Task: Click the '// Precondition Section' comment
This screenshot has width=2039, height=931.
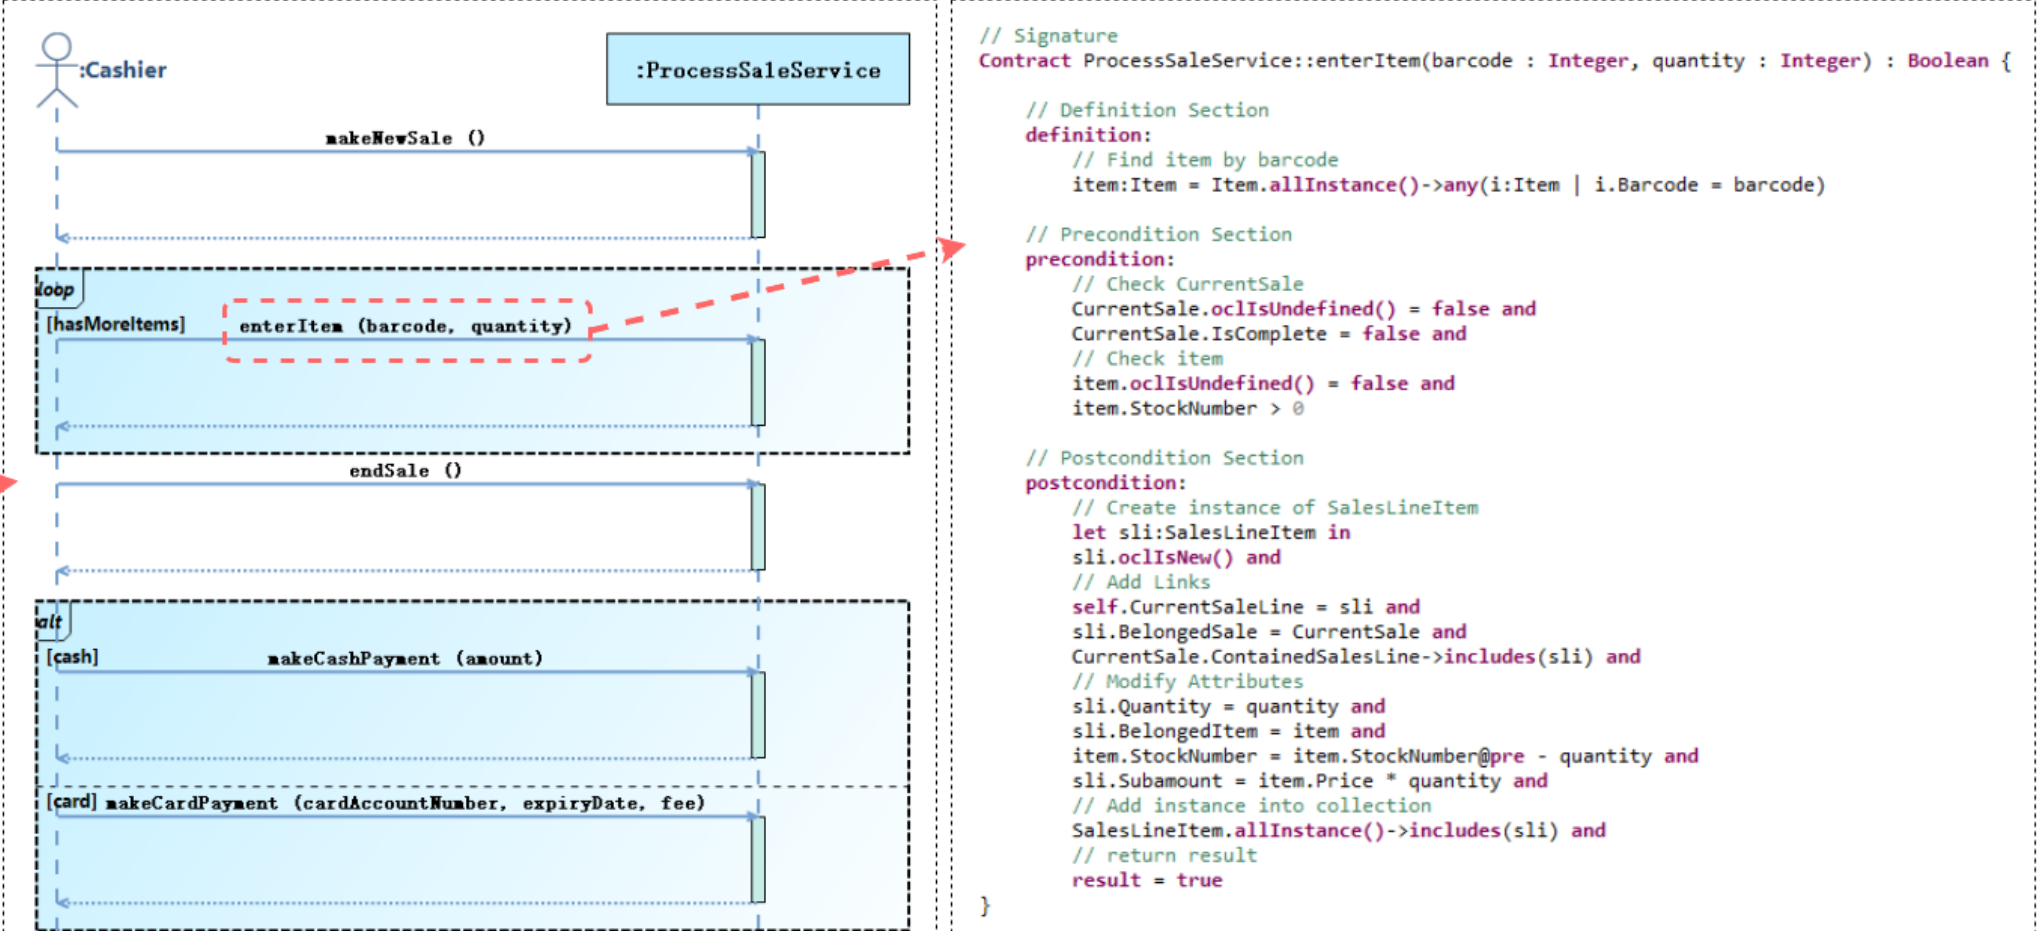Action: [1159, 235]
